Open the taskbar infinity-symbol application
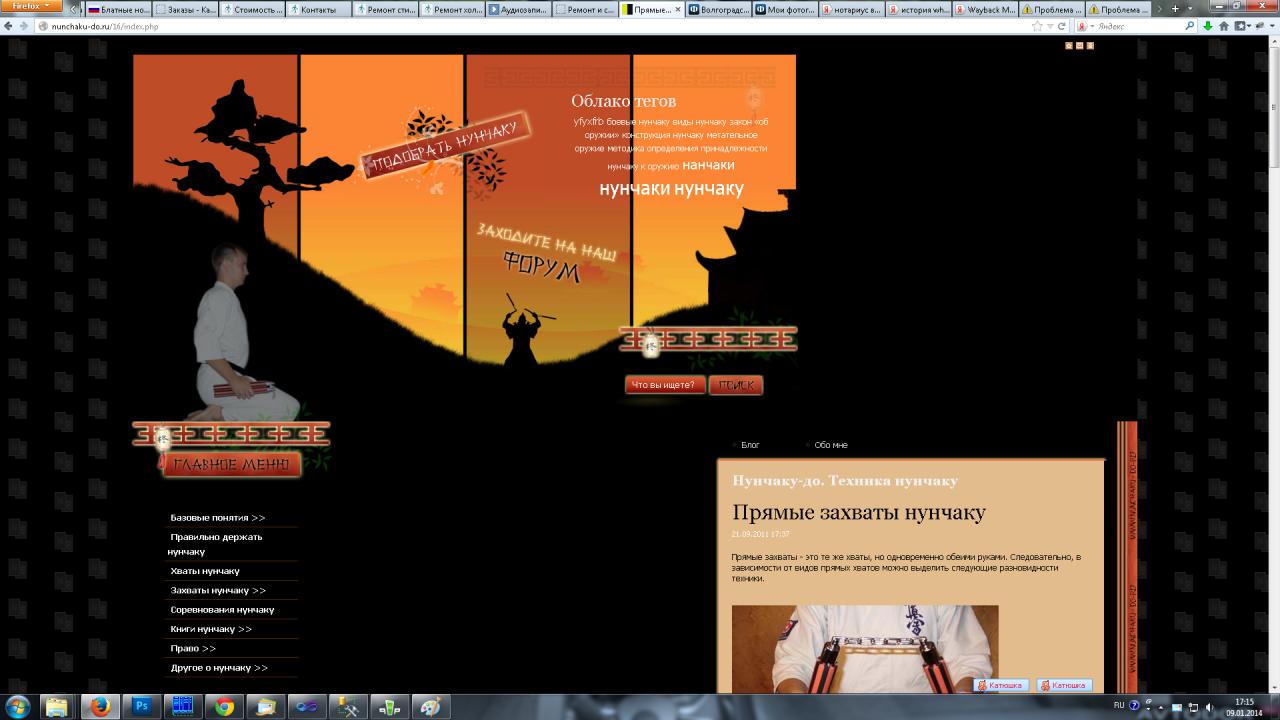 pos(307,706)
